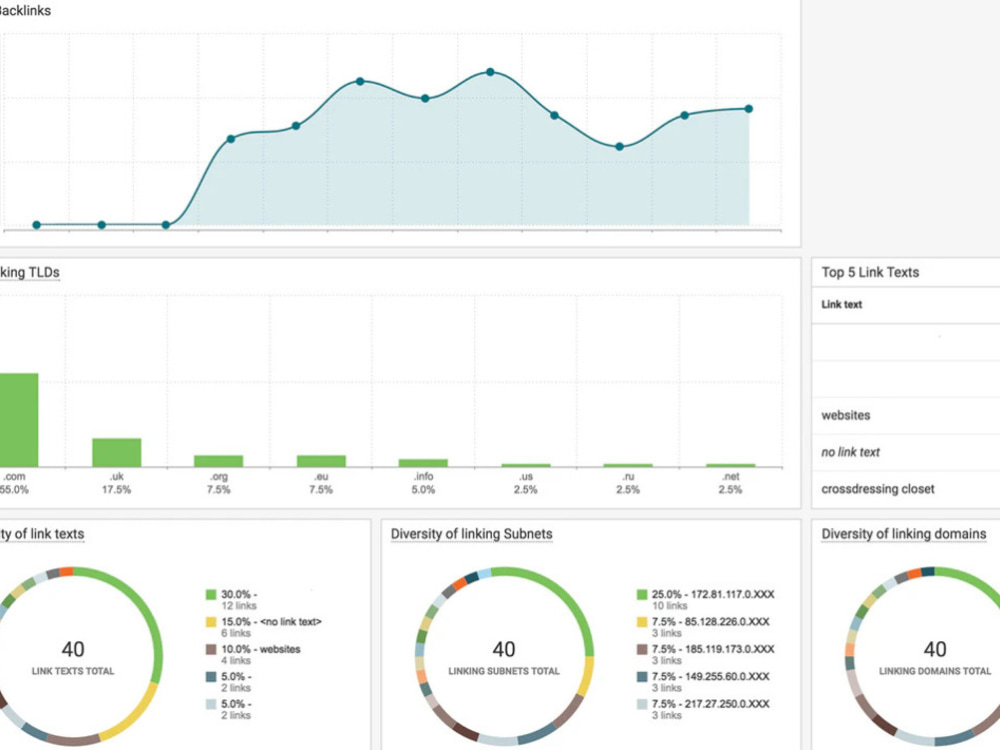1000x750 pixels.
Task: Click the '12 links' count under 30.0% legend
Action: tap(239, 606)
